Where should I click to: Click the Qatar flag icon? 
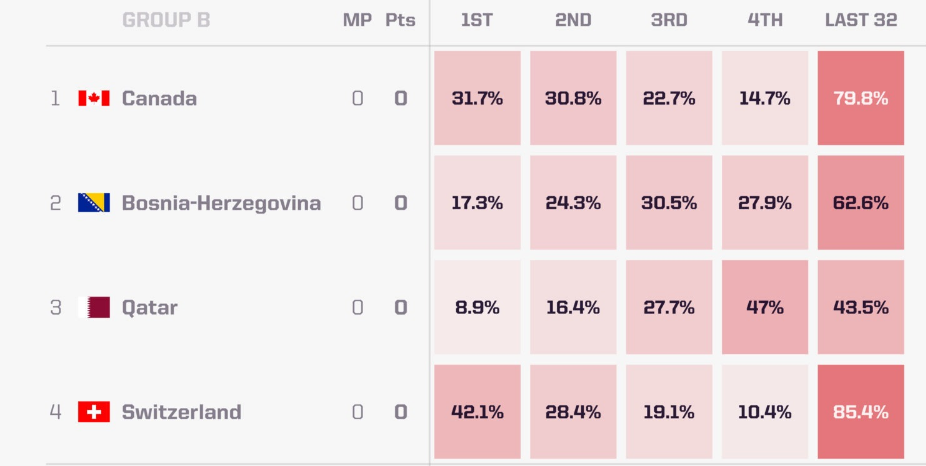click(94, 307)
